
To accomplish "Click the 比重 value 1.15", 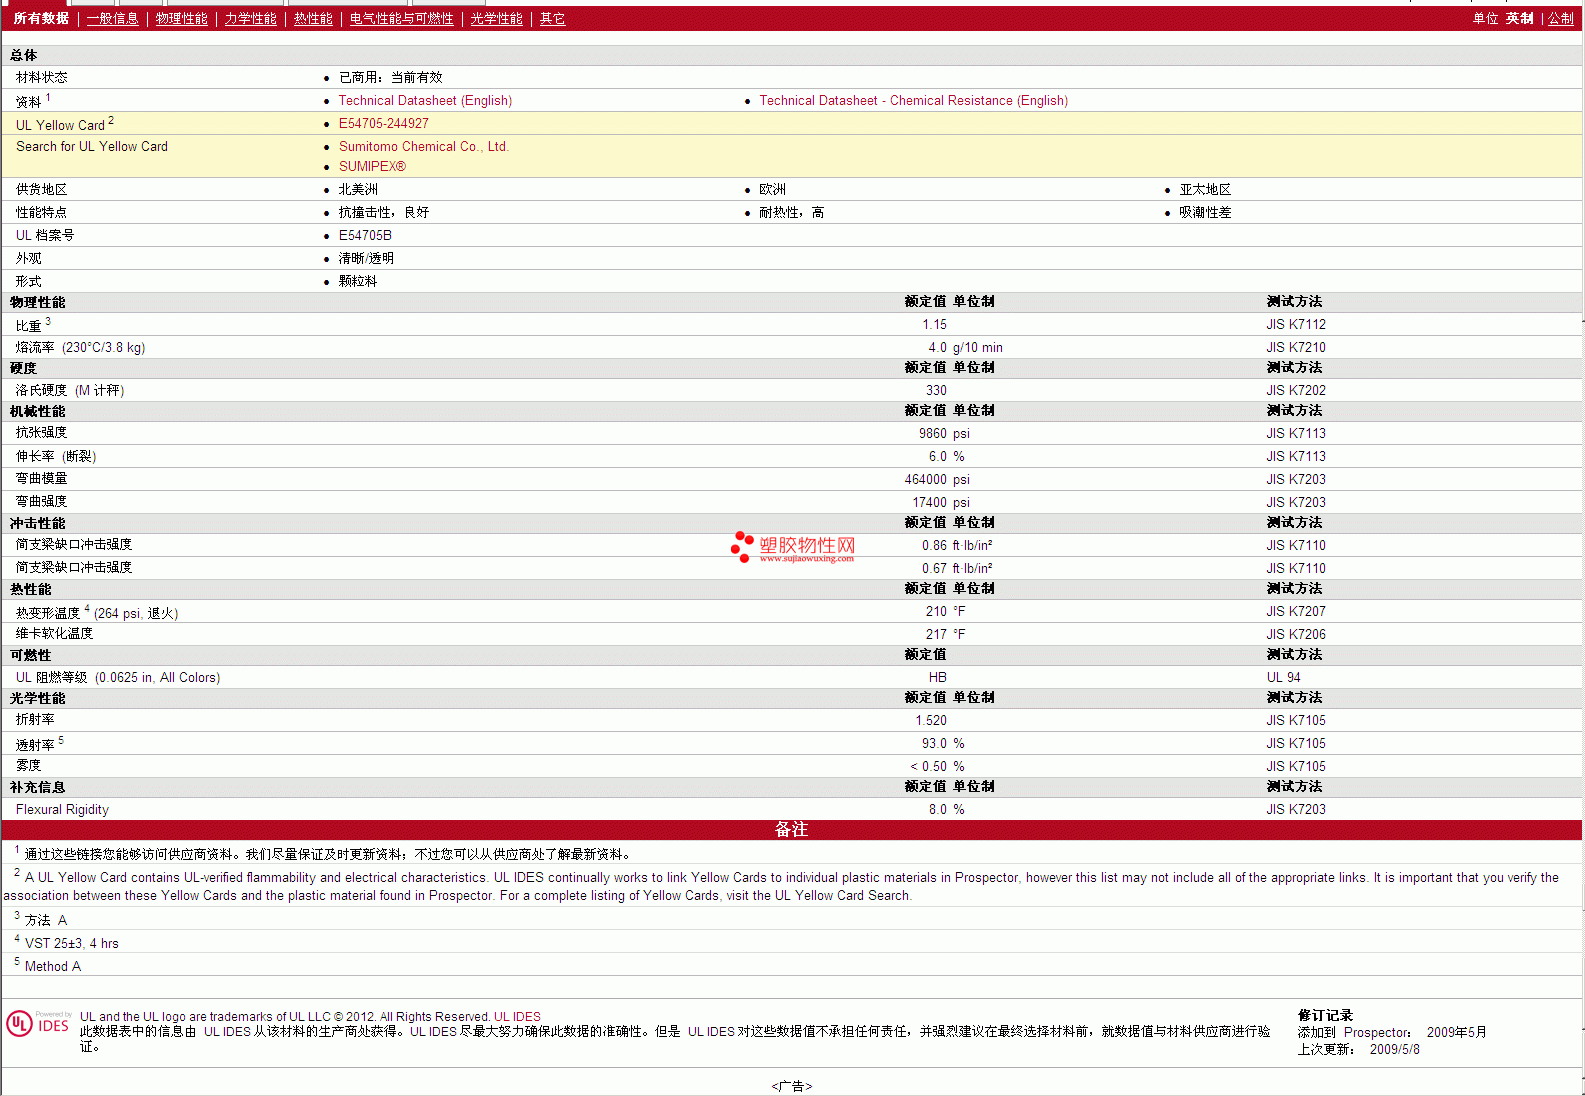I will 934,325.
